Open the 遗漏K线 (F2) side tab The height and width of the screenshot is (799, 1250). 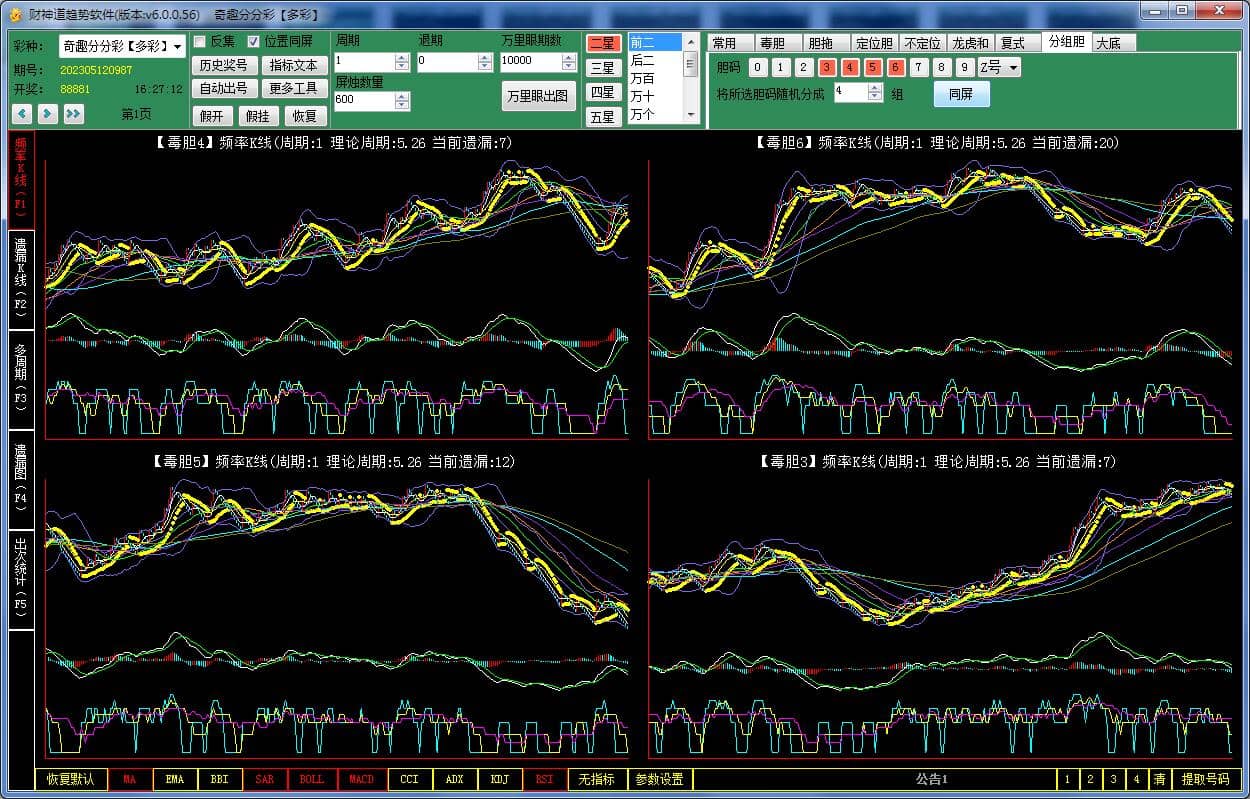[x=21, y=279]
